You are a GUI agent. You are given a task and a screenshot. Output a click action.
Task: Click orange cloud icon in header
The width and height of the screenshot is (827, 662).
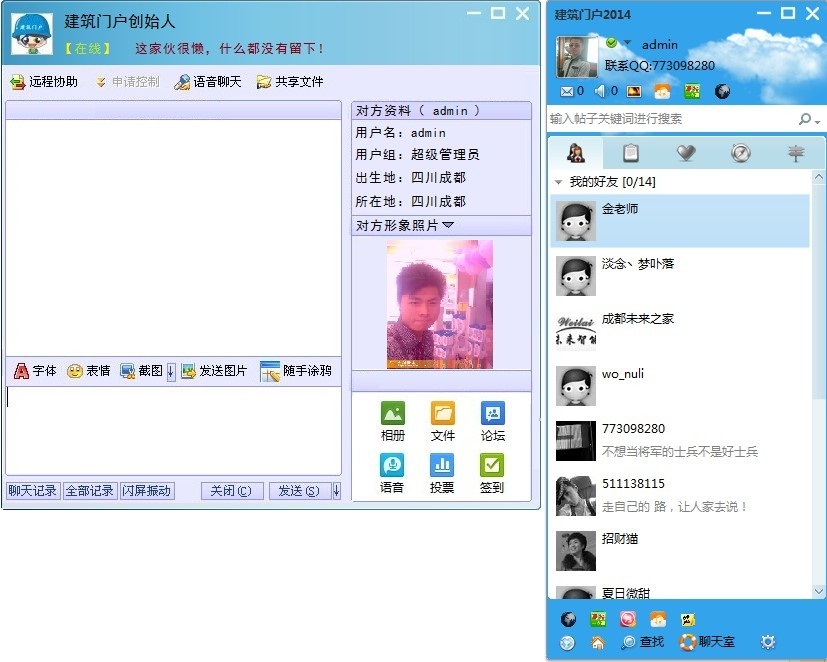pos(662,91)
